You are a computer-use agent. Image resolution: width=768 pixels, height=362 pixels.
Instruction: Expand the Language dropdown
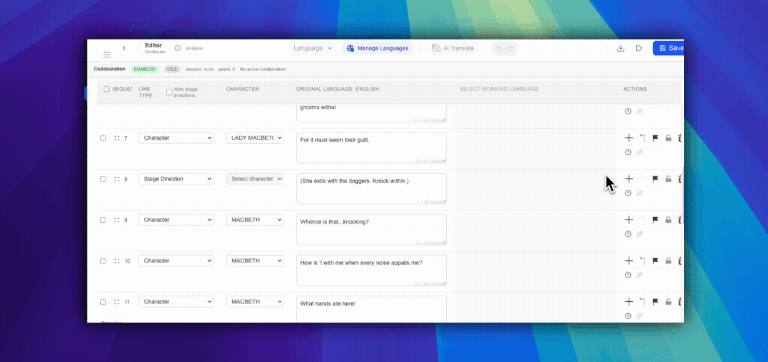click(313, 48)
